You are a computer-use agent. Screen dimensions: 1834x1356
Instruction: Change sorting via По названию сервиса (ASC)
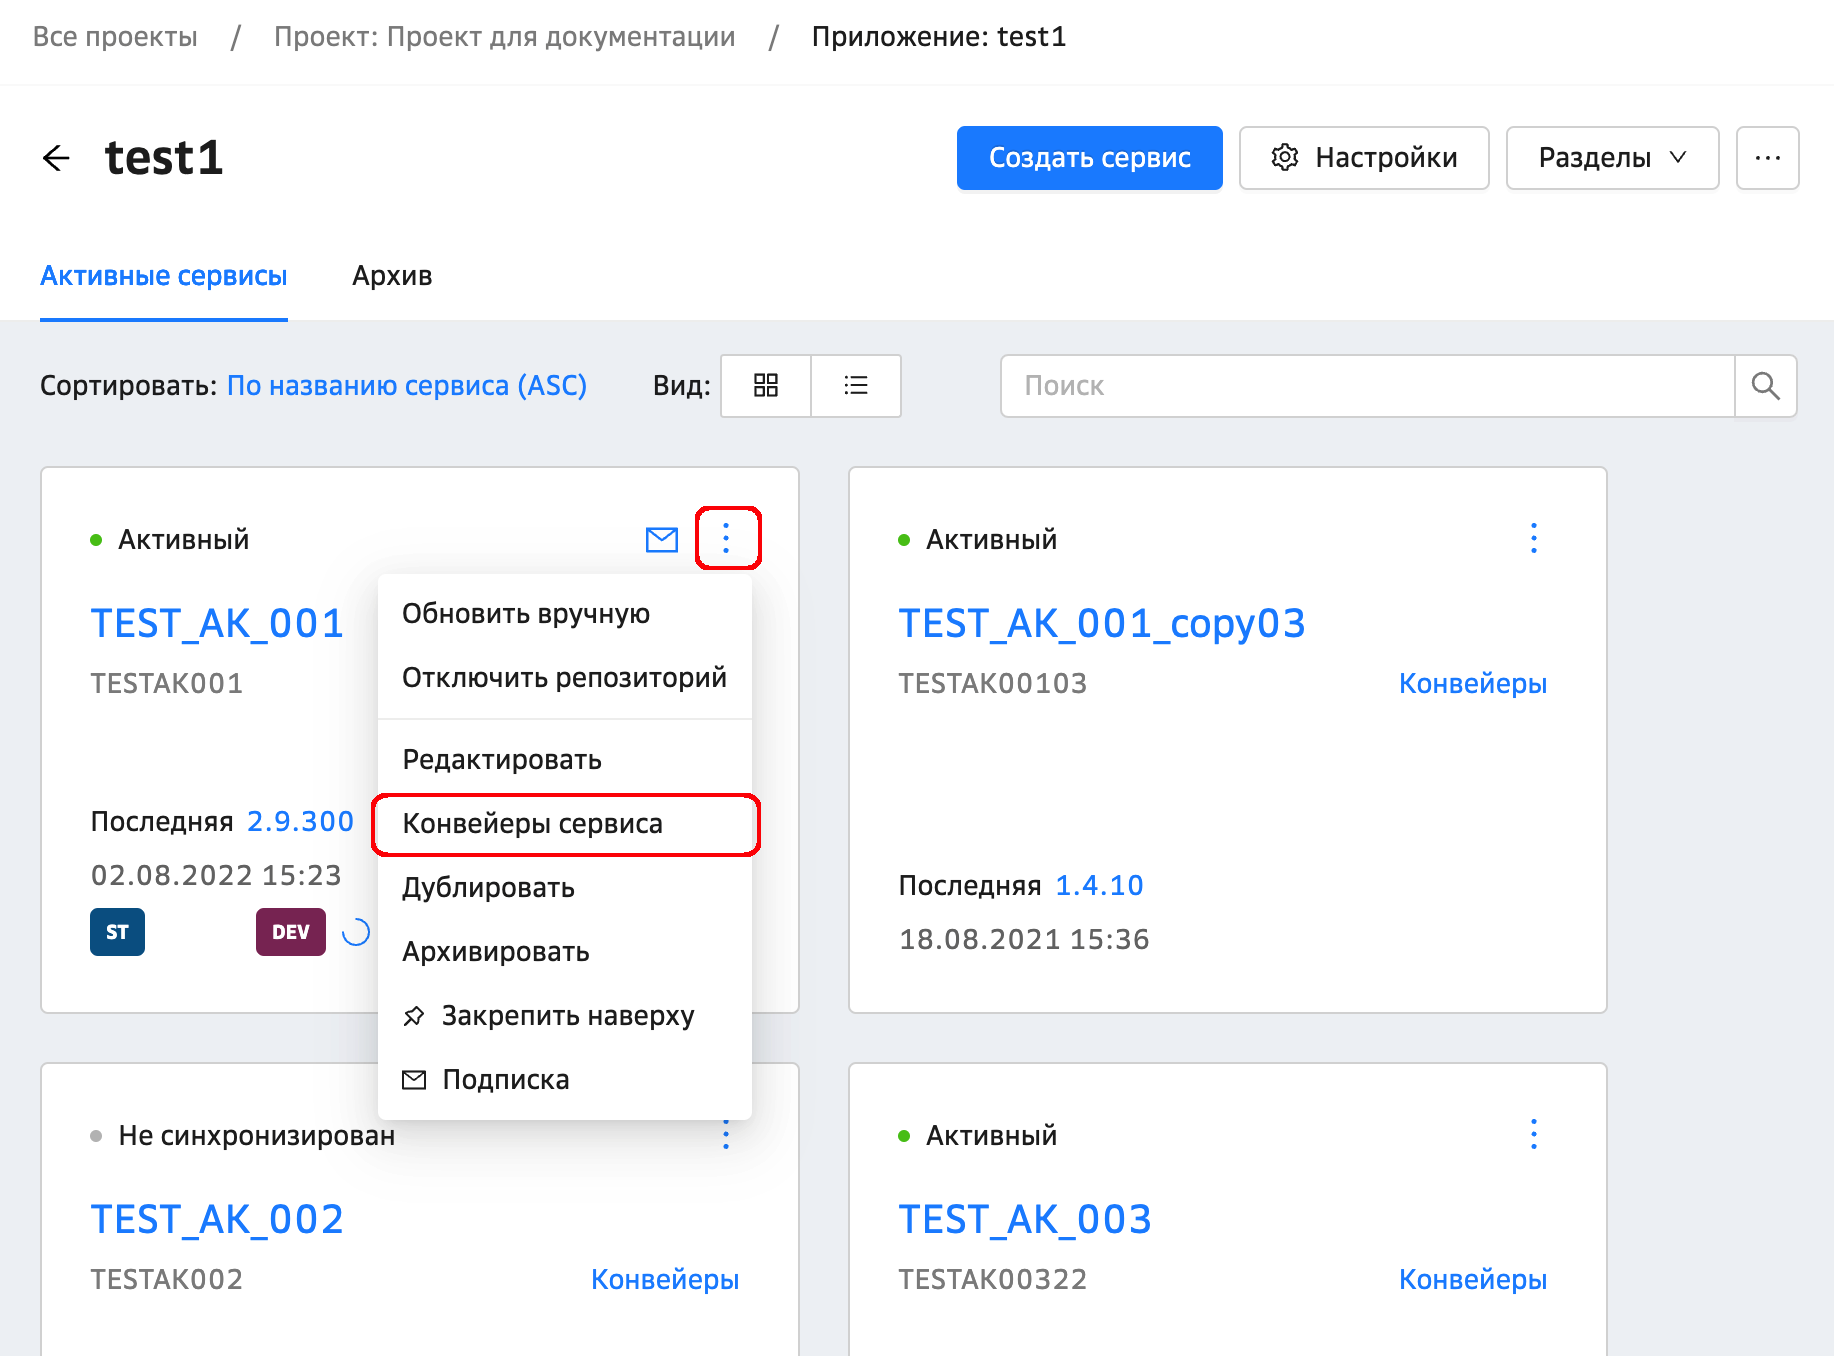point(407,386)
